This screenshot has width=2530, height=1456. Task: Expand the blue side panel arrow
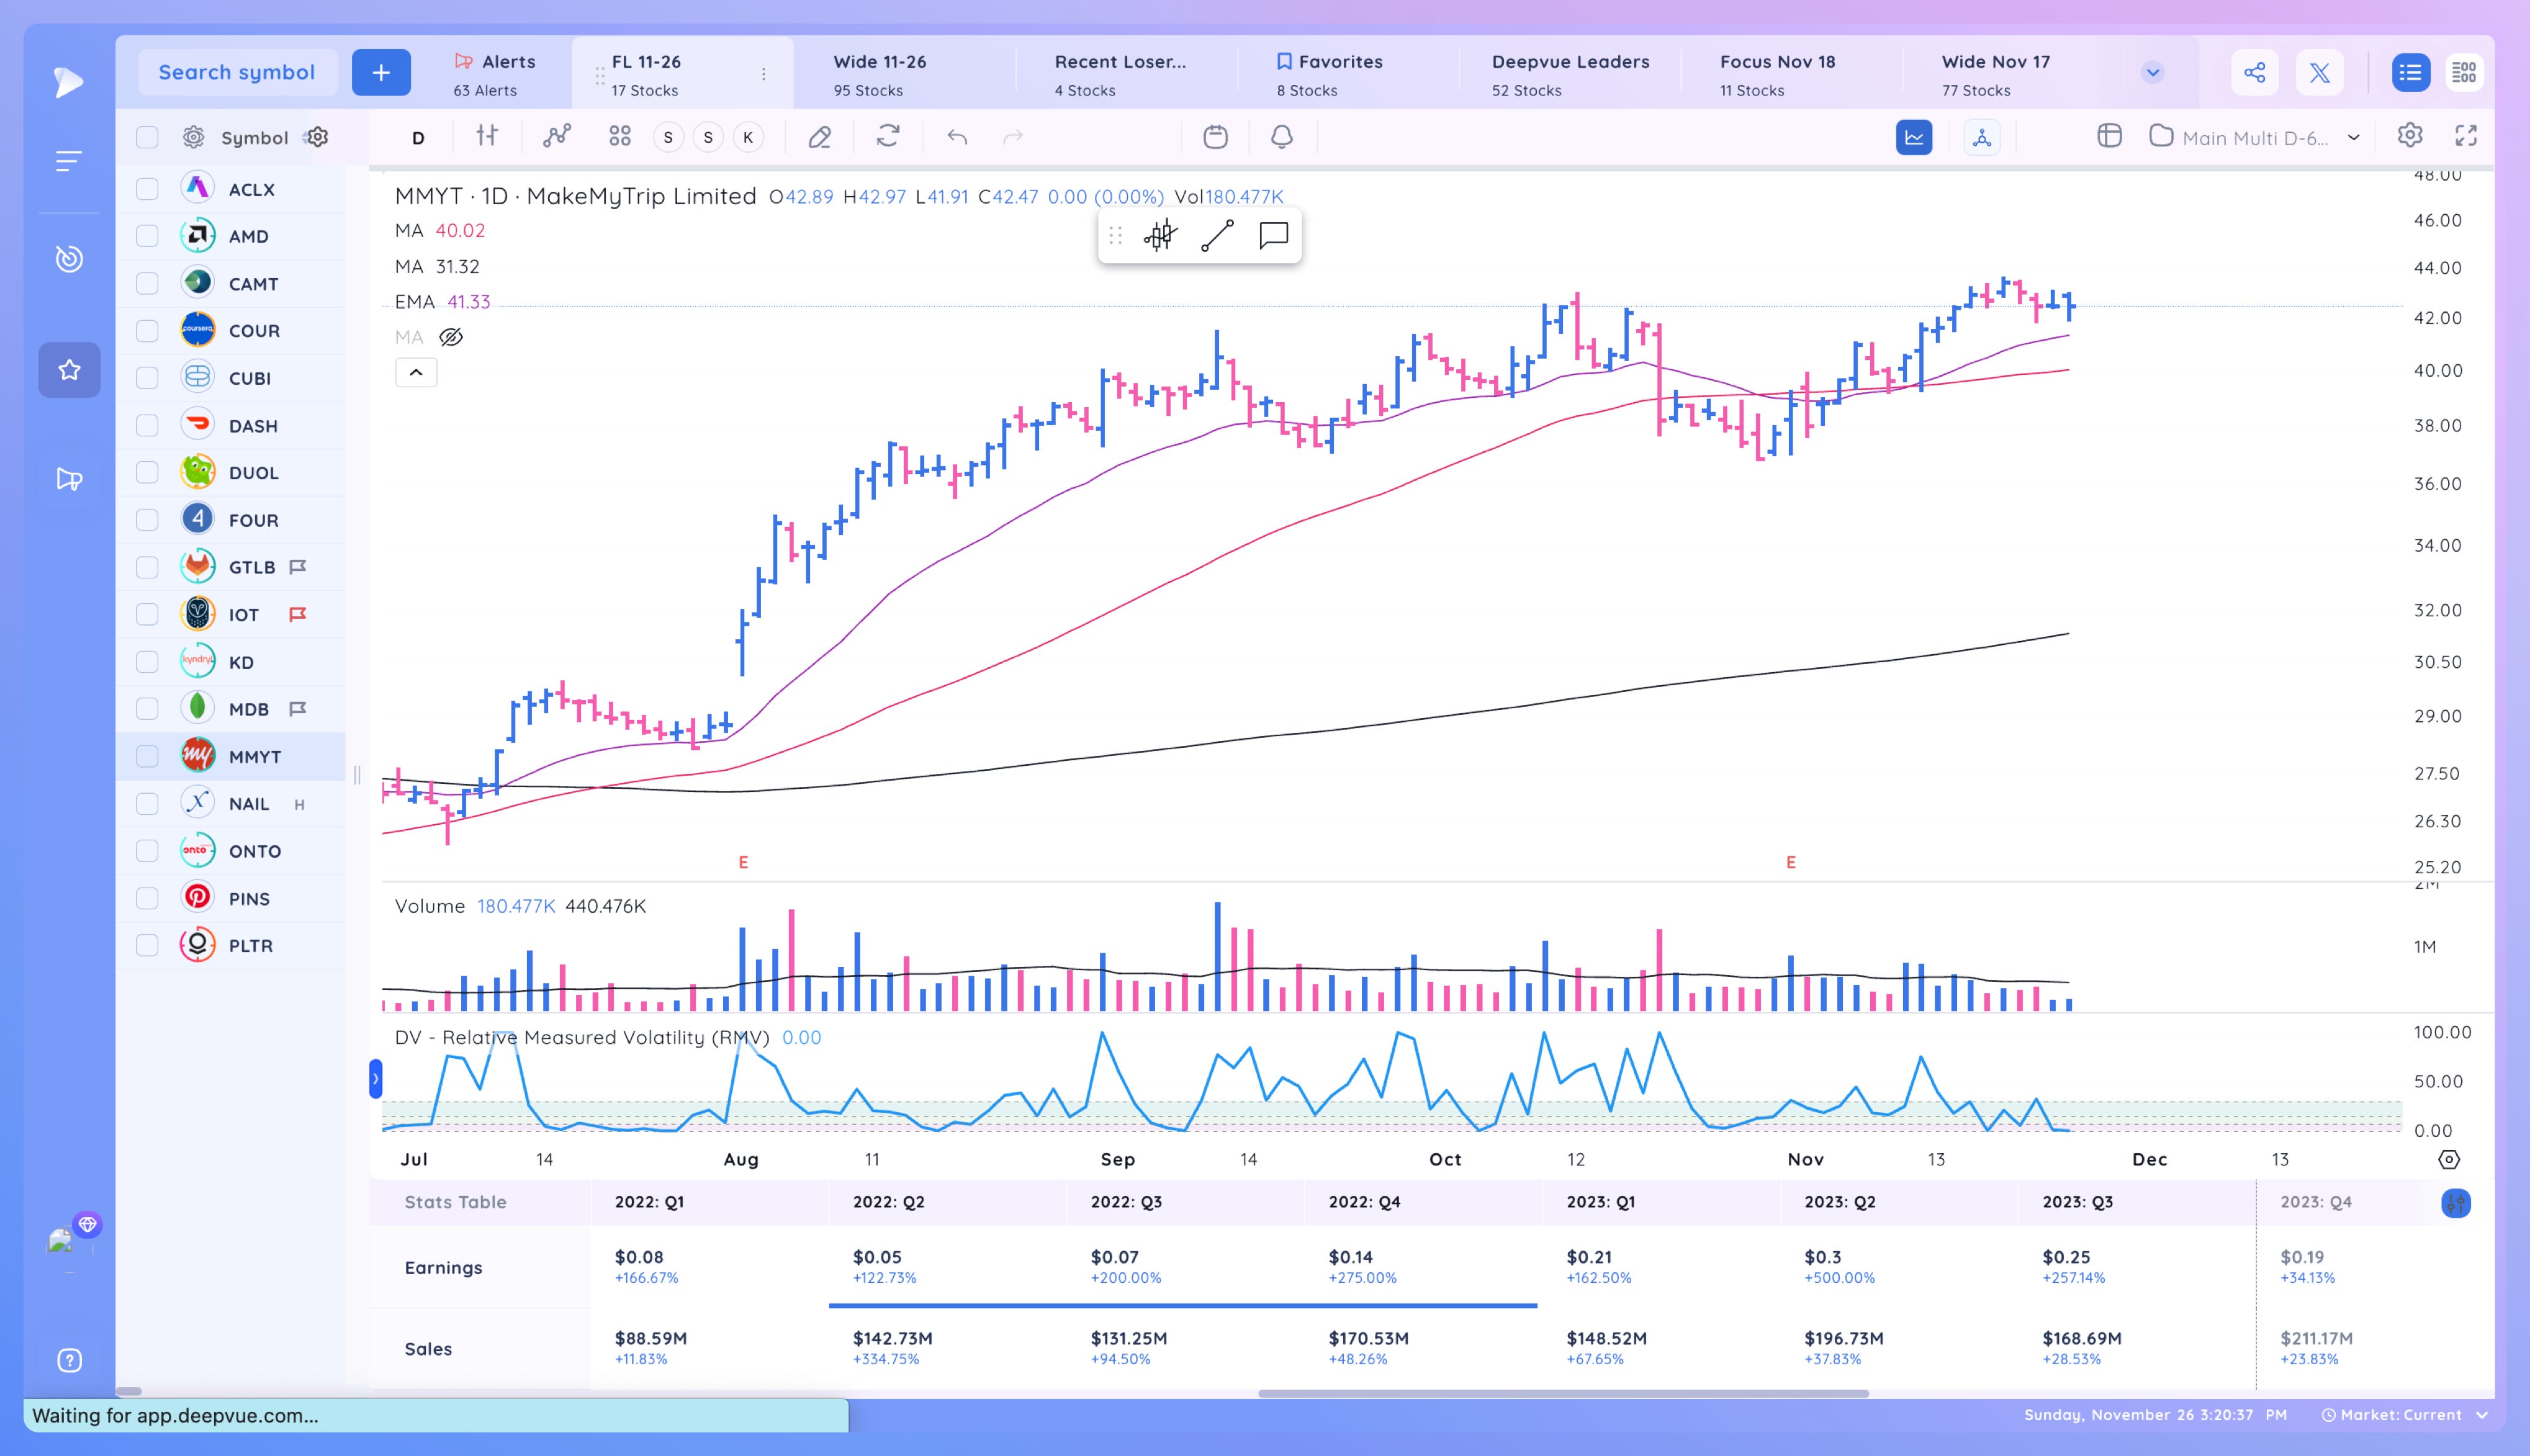(376, 1079)
